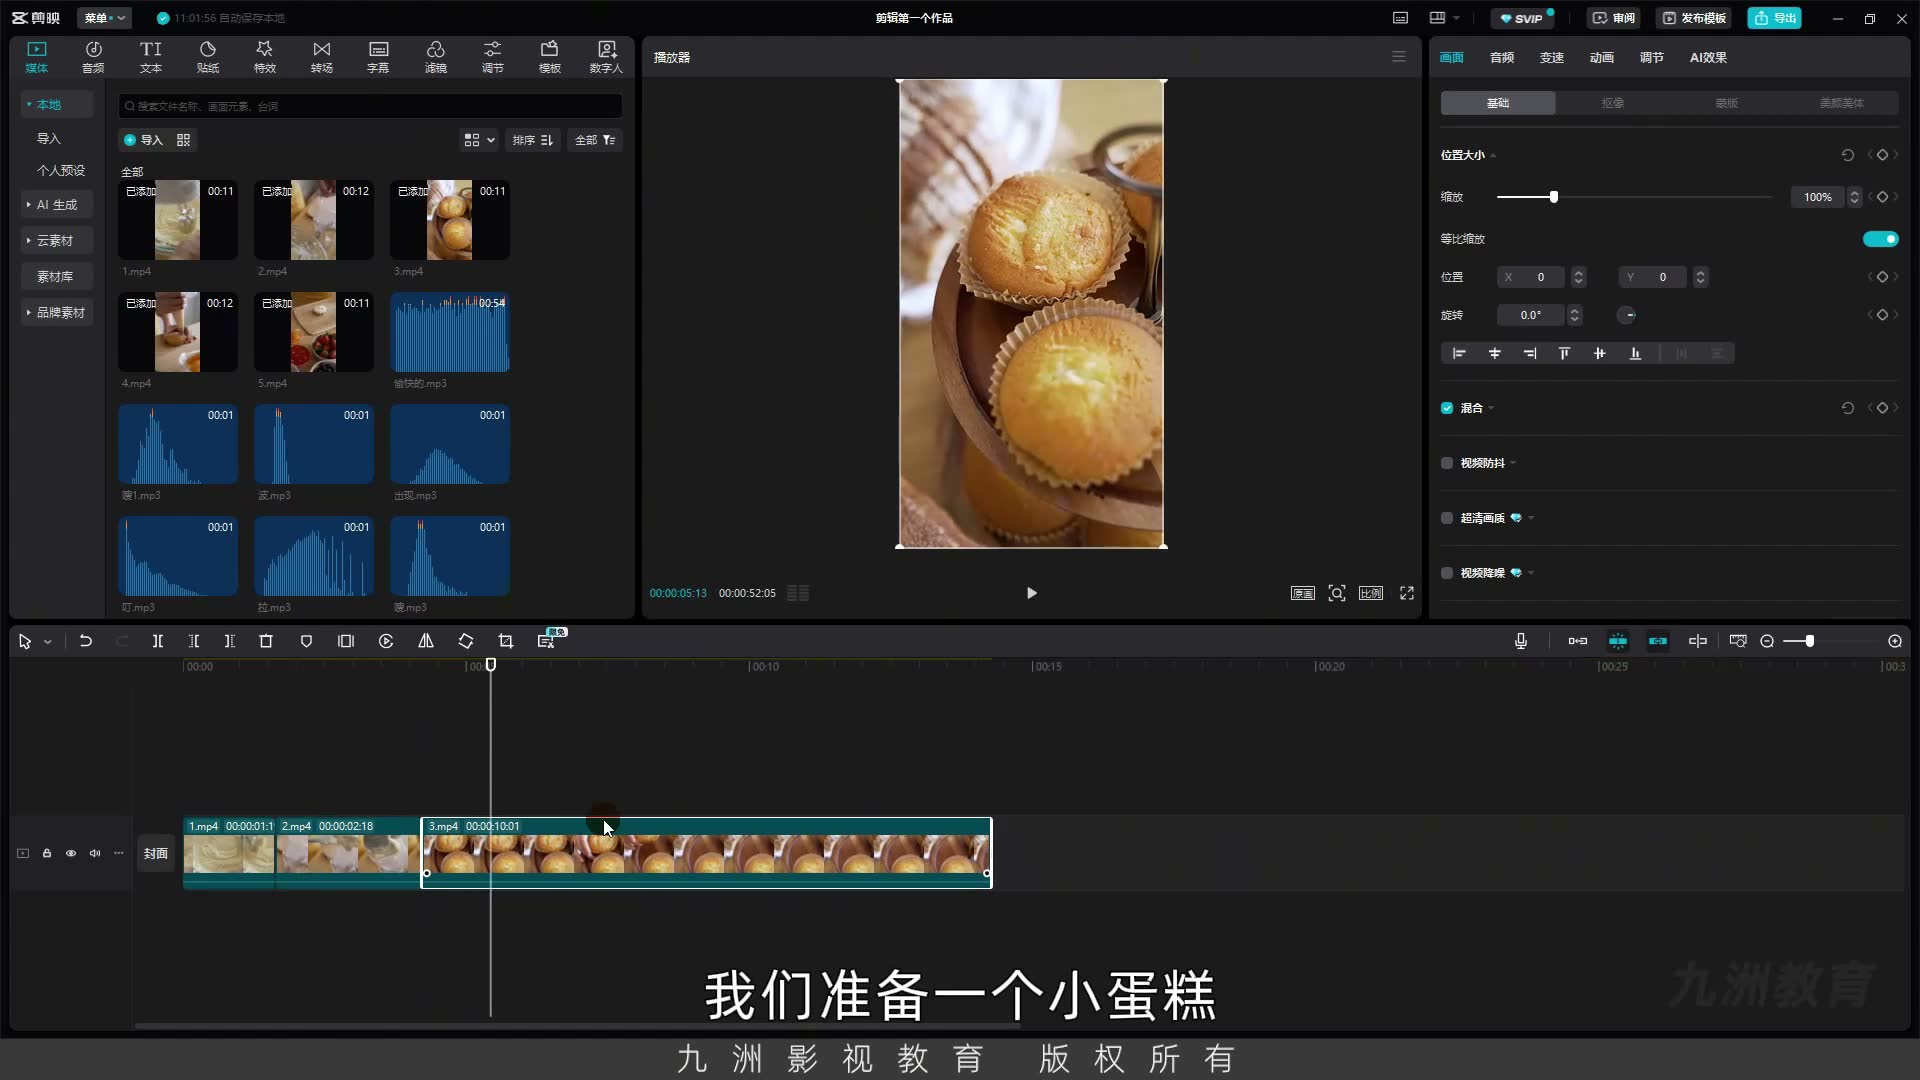Select the 贴纸 stickers icon
1920x1080 pixels.
pyautogui.click(x=208, y=57)
